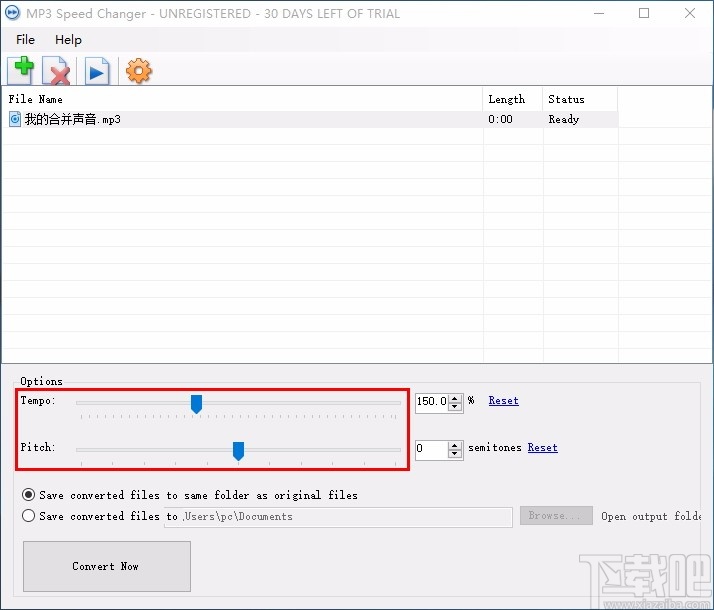
Task: Click the Tempo slider thumb
Action: [196, 404]
